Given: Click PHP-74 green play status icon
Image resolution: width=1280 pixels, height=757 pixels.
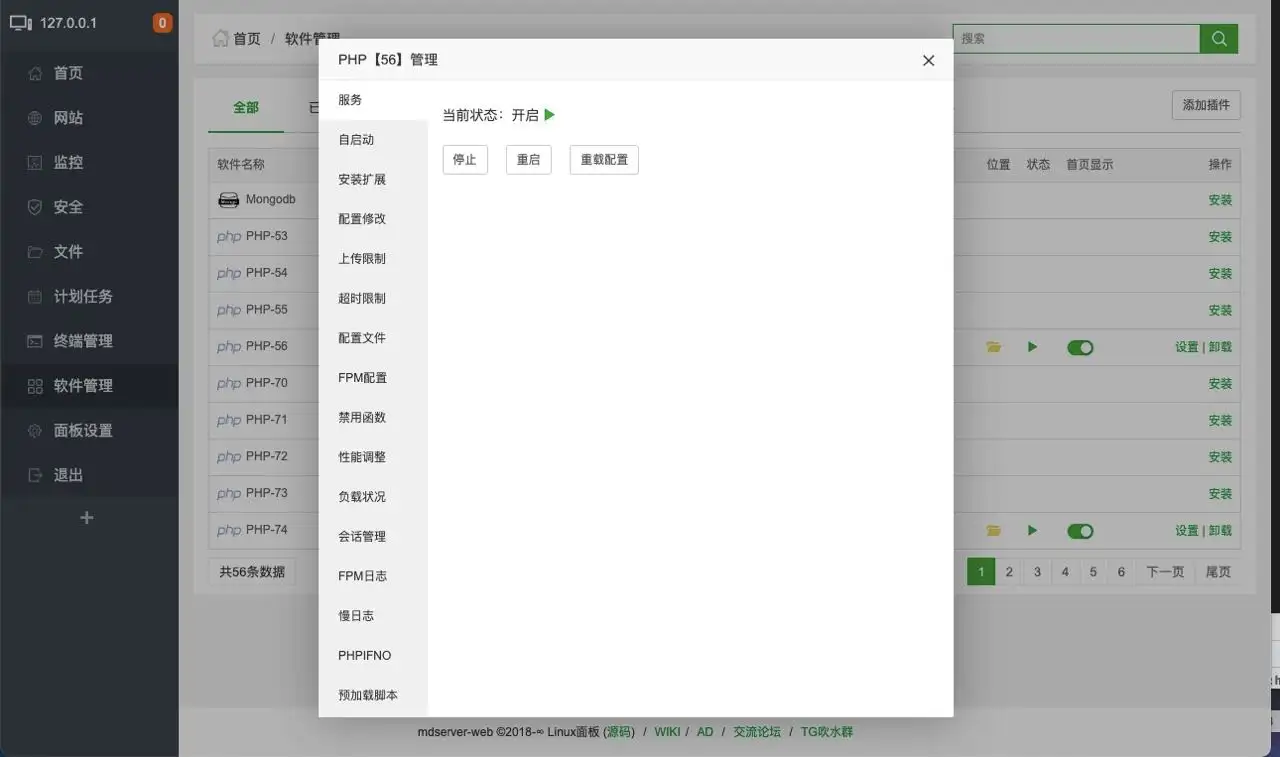Looking at the screenshot, I should pyautogui.click(x=1032, y=530).
